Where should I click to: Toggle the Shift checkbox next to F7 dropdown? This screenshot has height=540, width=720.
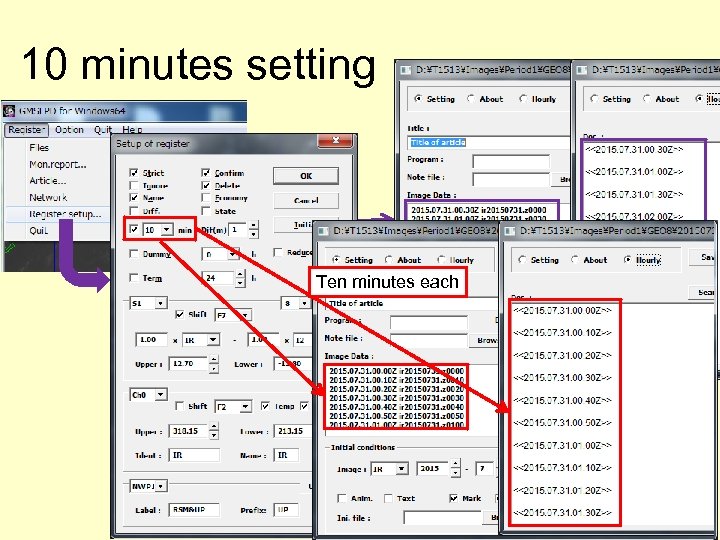coord(180,315)
